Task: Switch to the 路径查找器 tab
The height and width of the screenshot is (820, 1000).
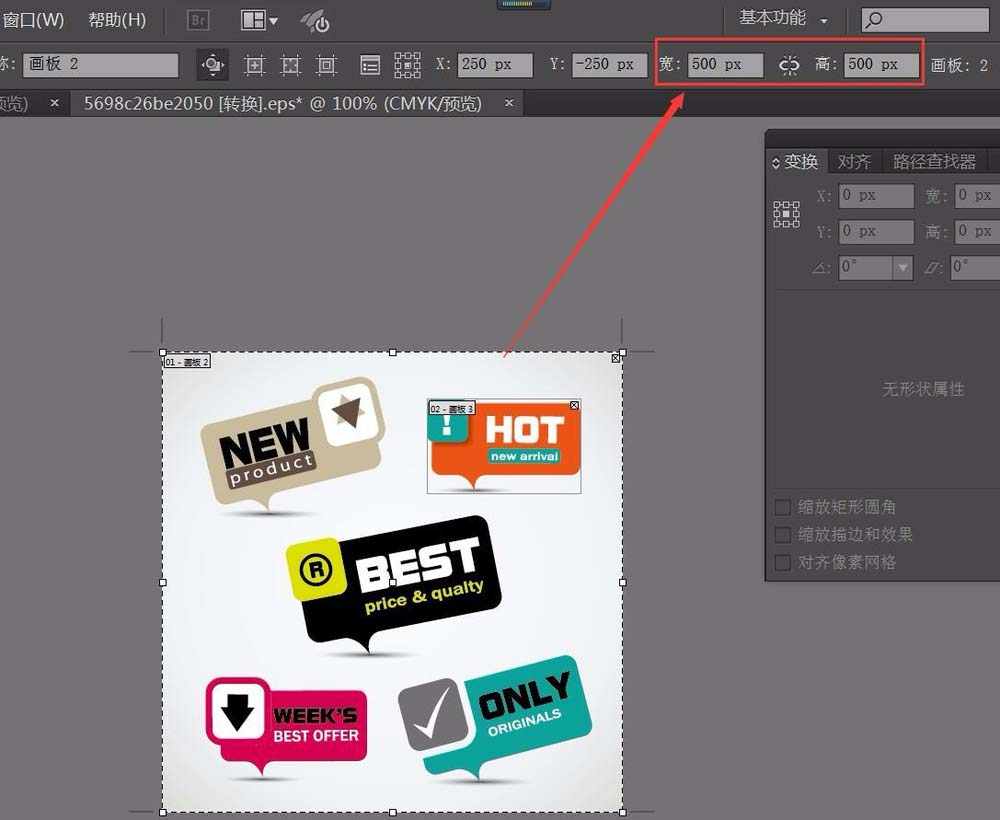Action: pos(934,161)
